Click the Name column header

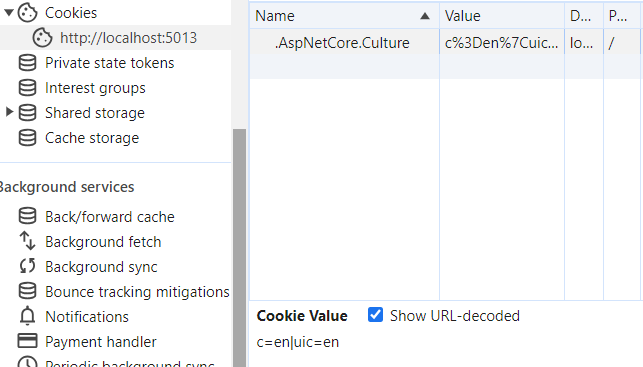344,16
